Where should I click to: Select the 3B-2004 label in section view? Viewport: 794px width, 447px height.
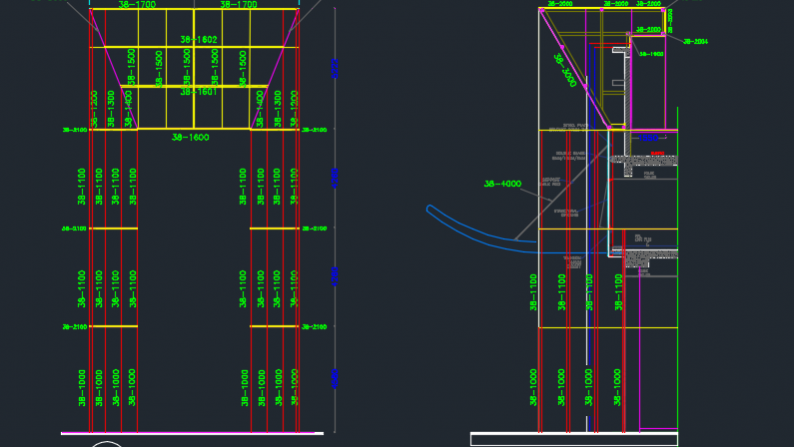tap(695, 41)
